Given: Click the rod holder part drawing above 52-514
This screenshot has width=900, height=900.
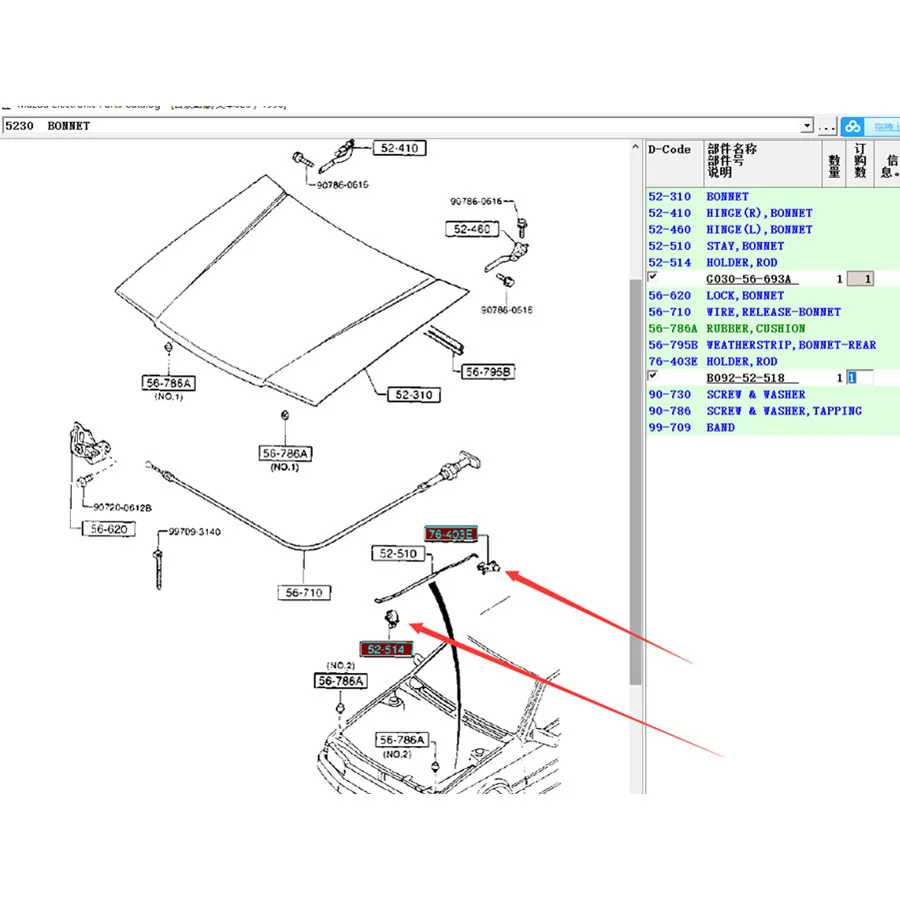Looking at the screenshot, I should pos(391,618).
